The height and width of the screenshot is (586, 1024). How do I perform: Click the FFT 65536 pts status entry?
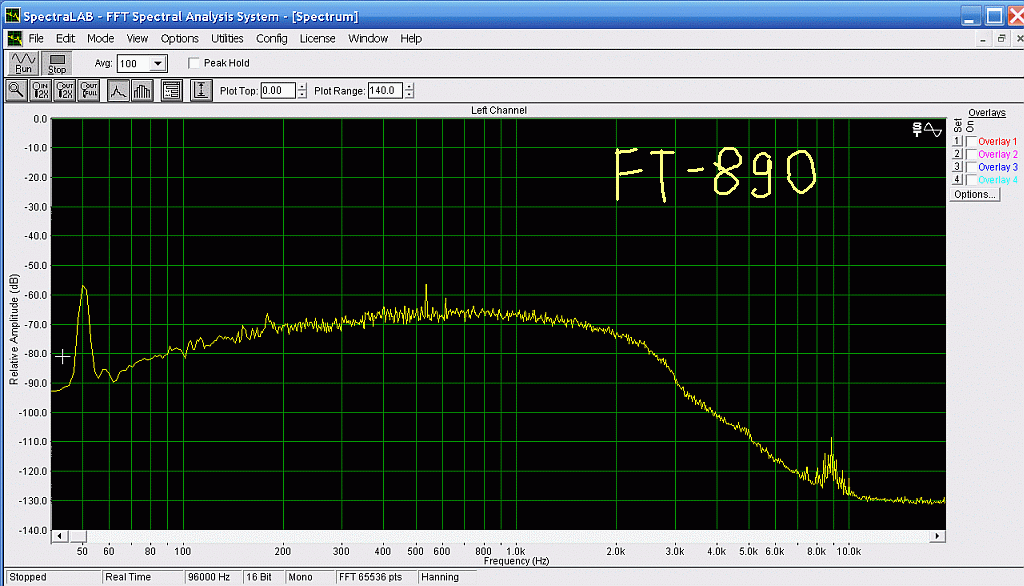[376, 578]
